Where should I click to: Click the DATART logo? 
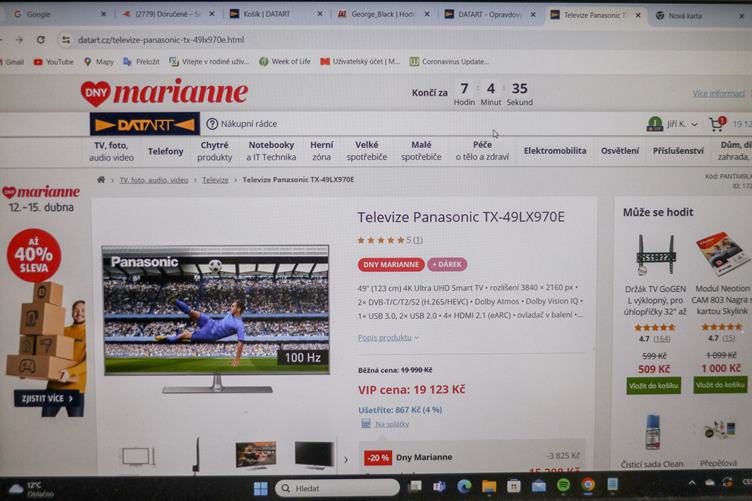144,125
